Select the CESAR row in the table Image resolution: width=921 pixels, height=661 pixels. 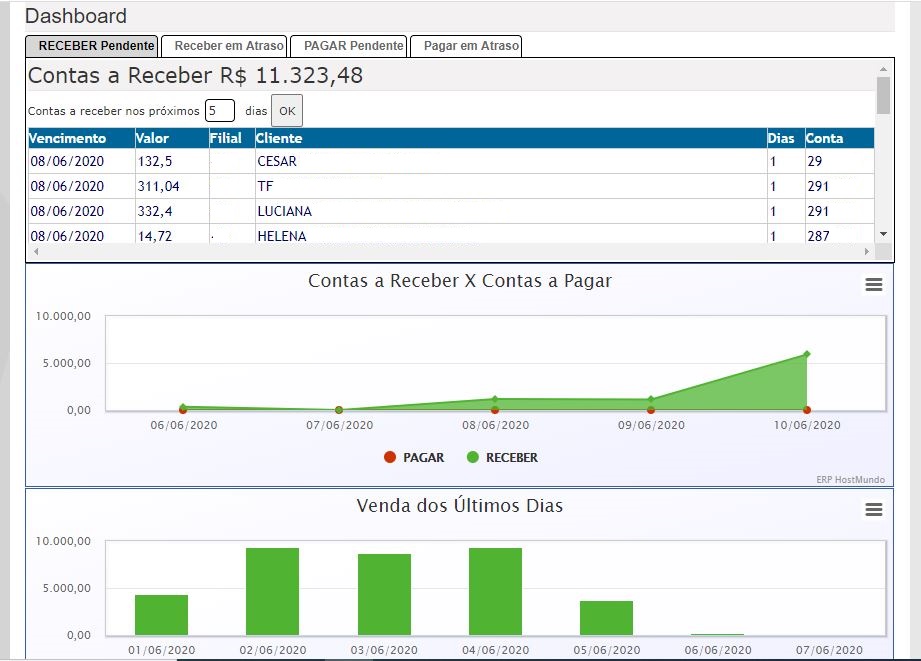451,161
